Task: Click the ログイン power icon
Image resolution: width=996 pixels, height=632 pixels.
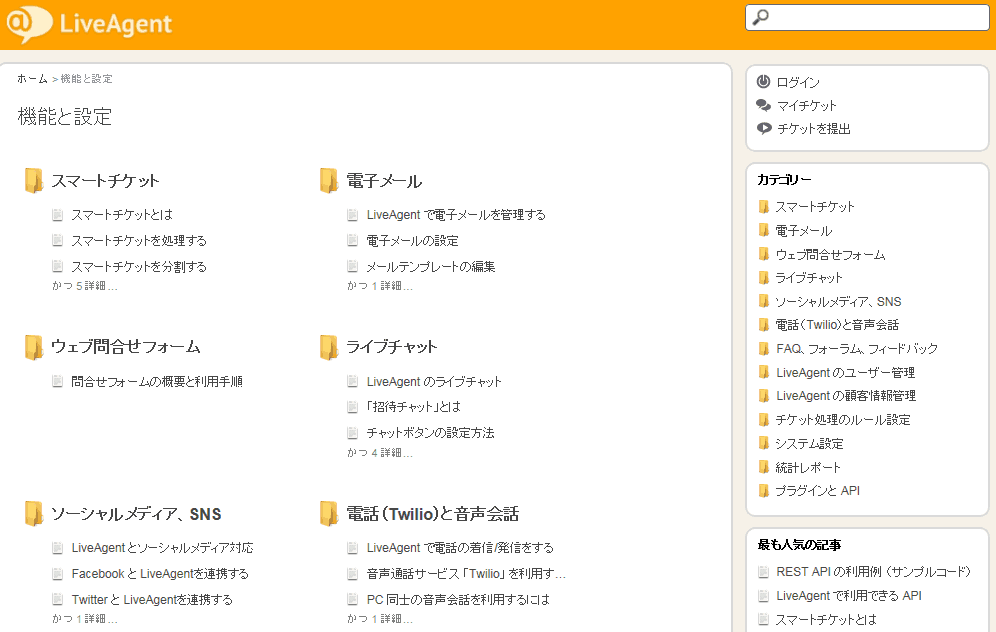Action: click(764, 81)
